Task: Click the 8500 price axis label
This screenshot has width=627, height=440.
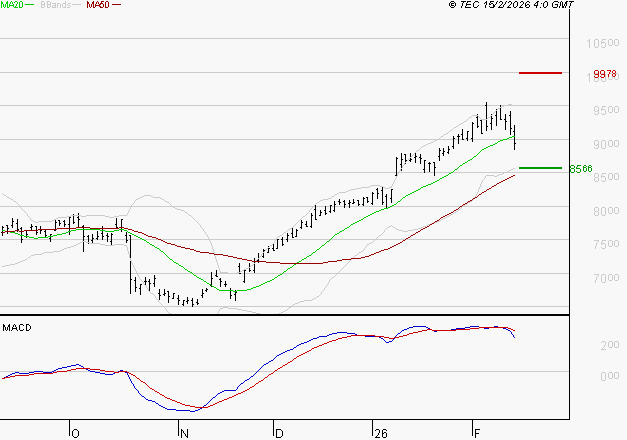Action: tap(606, 177)
